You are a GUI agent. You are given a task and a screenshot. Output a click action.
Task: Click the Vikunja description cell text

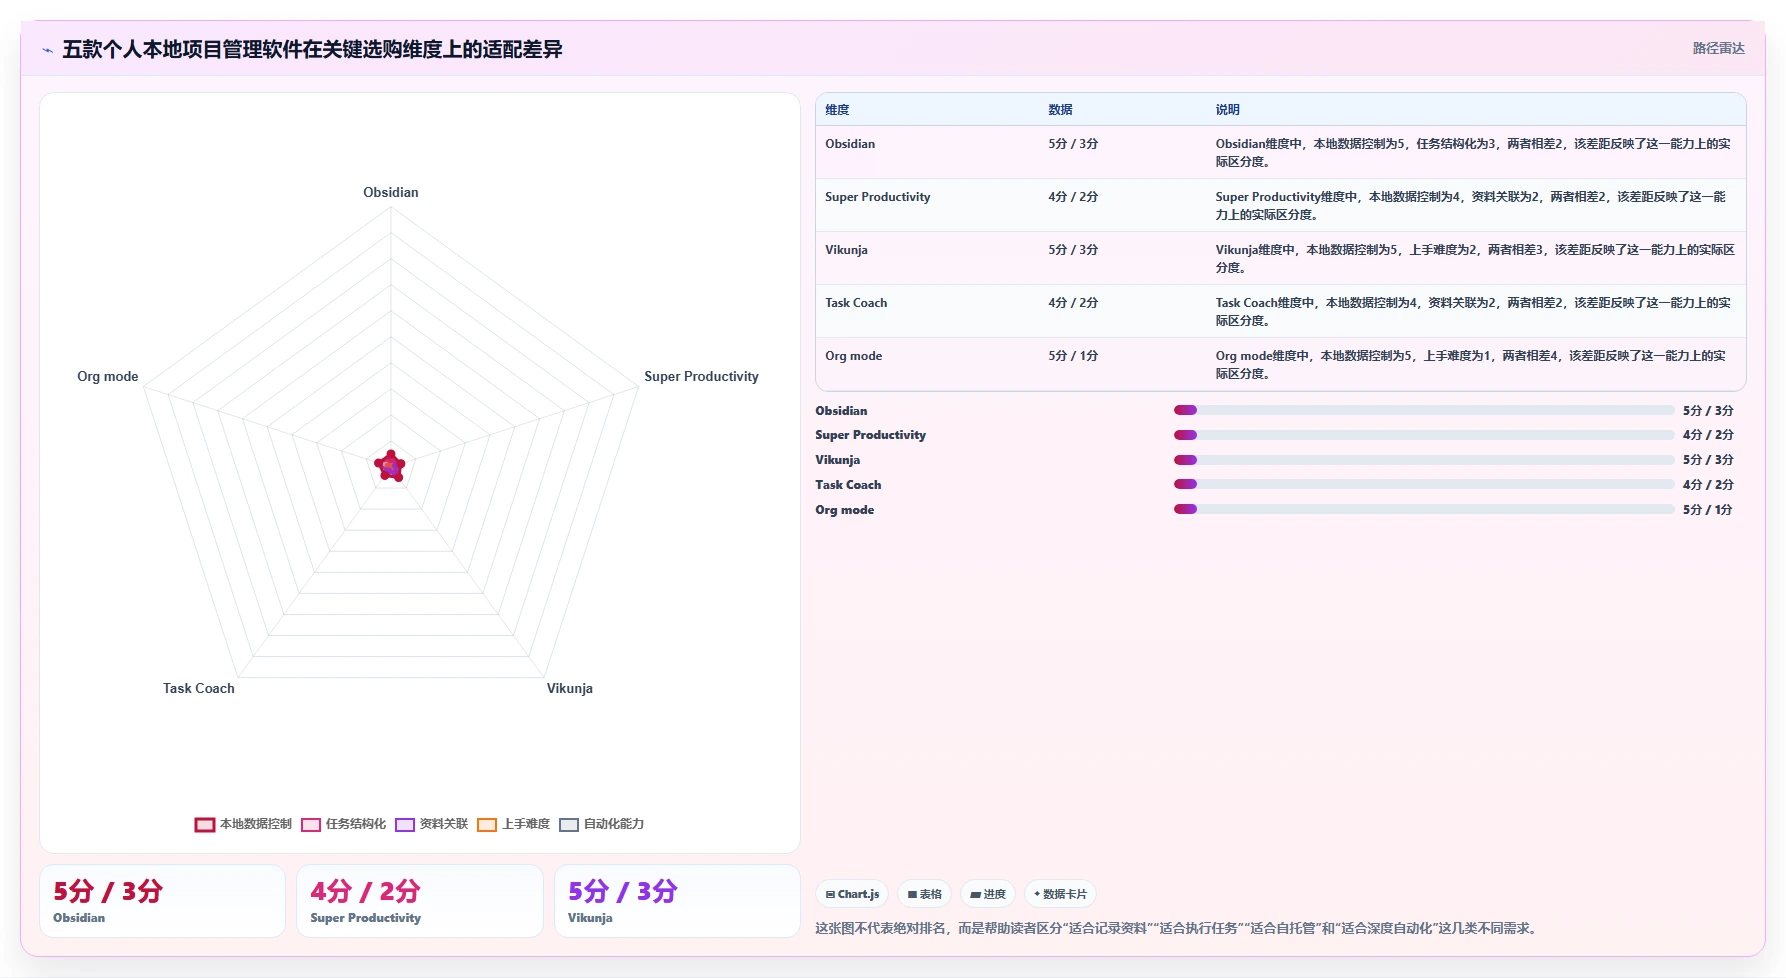pos(1475,259)
